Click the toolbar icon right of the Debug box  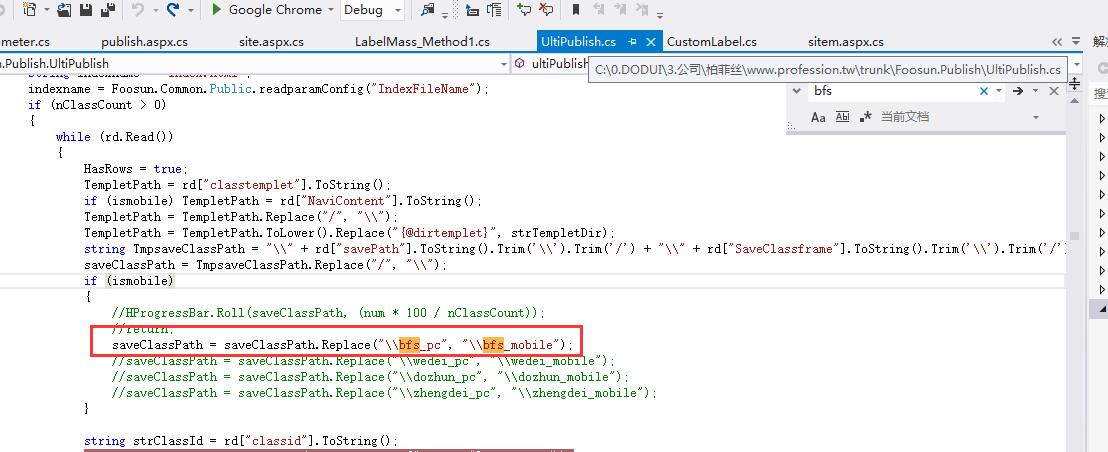coord(428,9)
